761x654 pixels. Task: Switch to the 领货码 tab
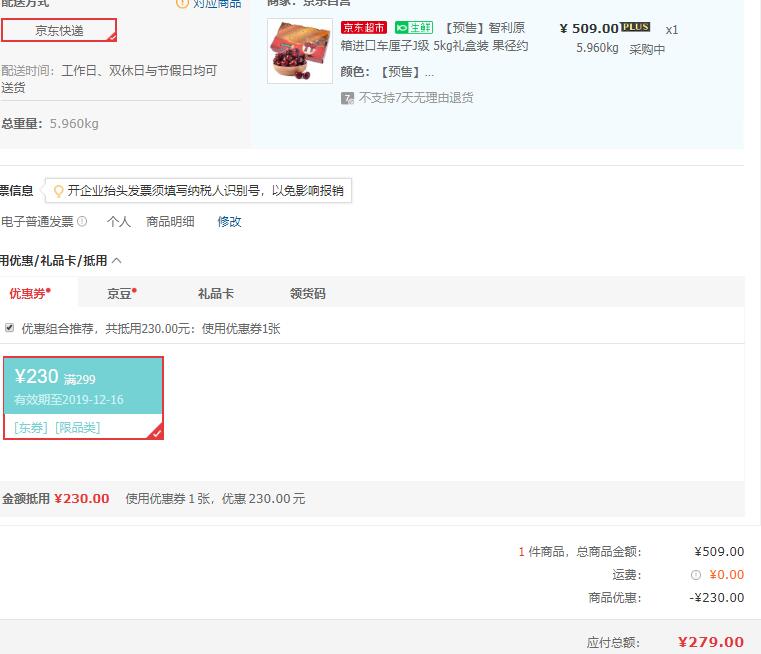308,294
